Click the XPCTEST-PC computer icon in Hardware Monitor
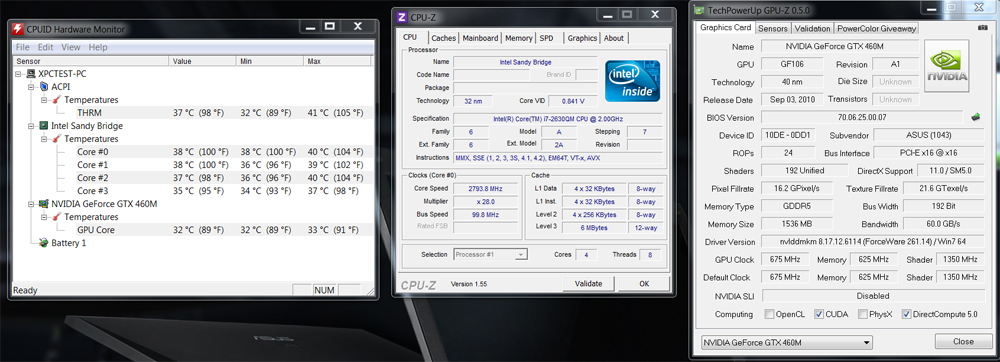This screenshot has height=362, width=1000. (x=31, y=74)
